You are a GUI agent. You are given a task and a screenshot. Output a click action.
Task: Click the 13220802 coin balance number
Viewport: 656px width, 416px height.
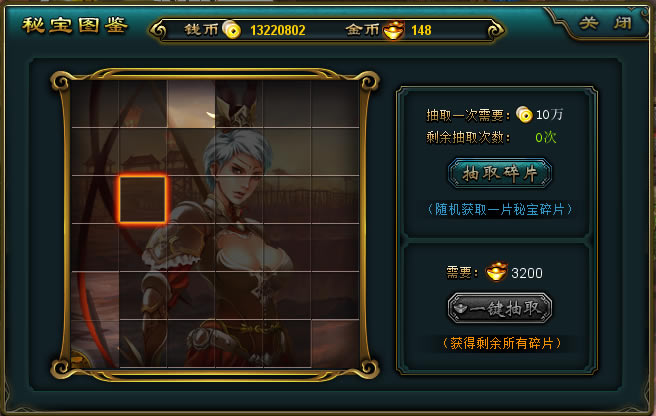[x=278, y=30]
